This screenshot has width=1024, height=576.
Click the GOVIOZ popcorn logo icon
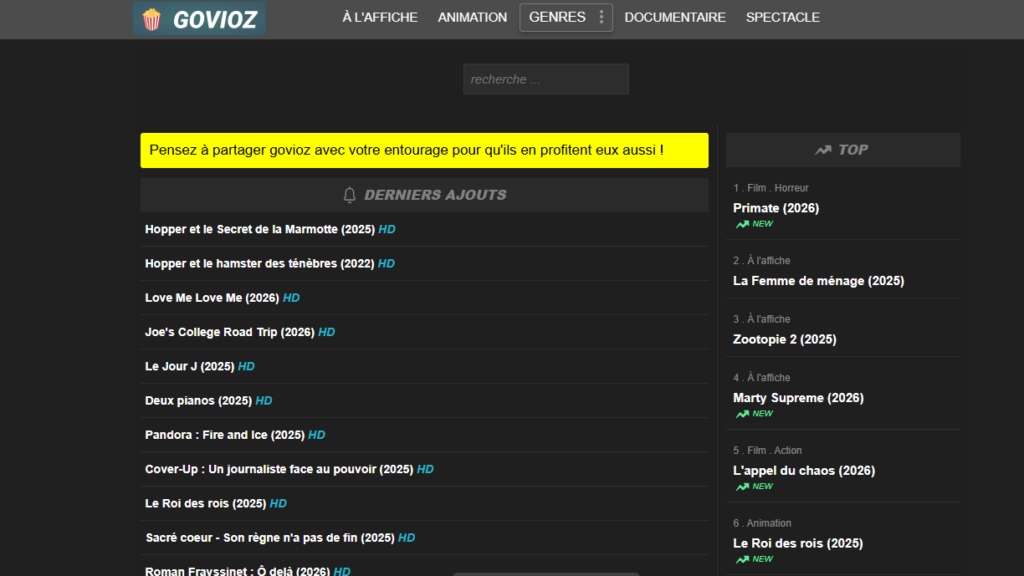pyautogui.click(x=152, y=18)
